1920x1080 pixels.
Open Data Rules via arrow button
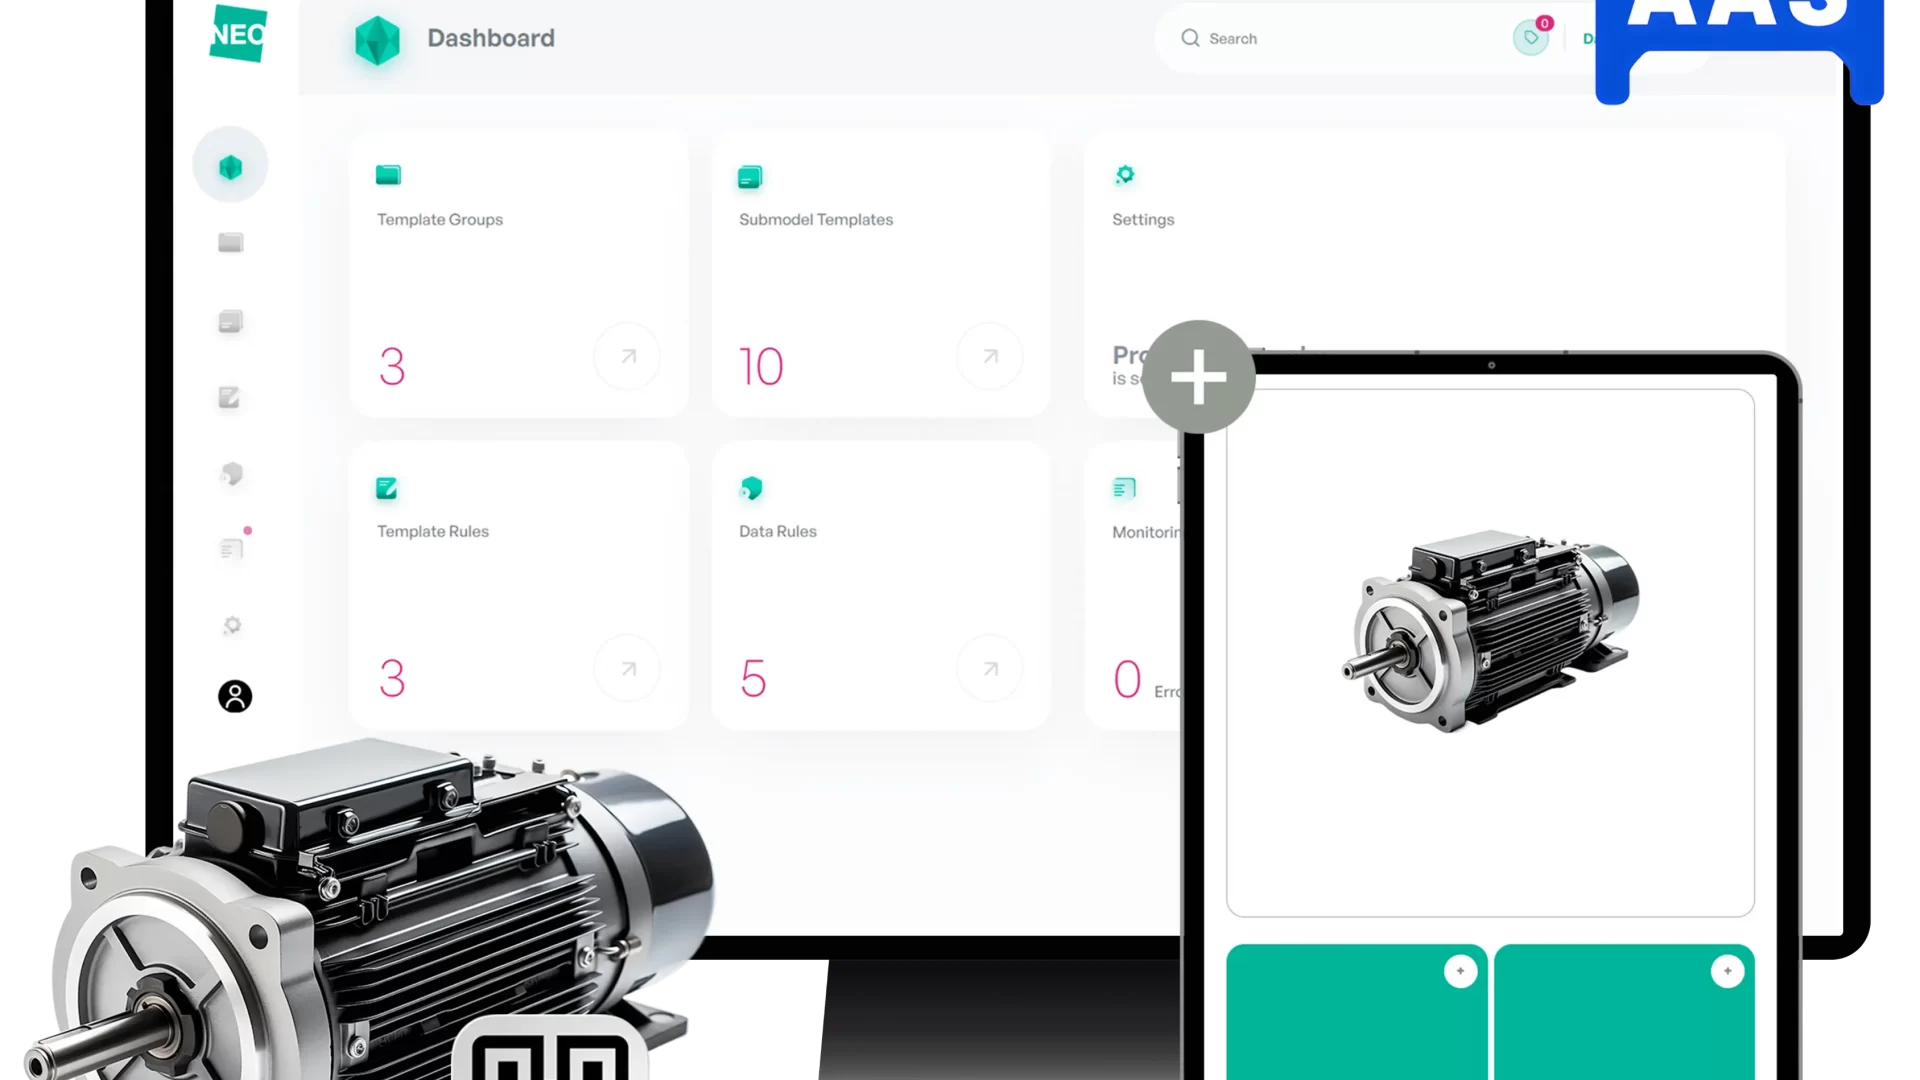tap(990, 668)
